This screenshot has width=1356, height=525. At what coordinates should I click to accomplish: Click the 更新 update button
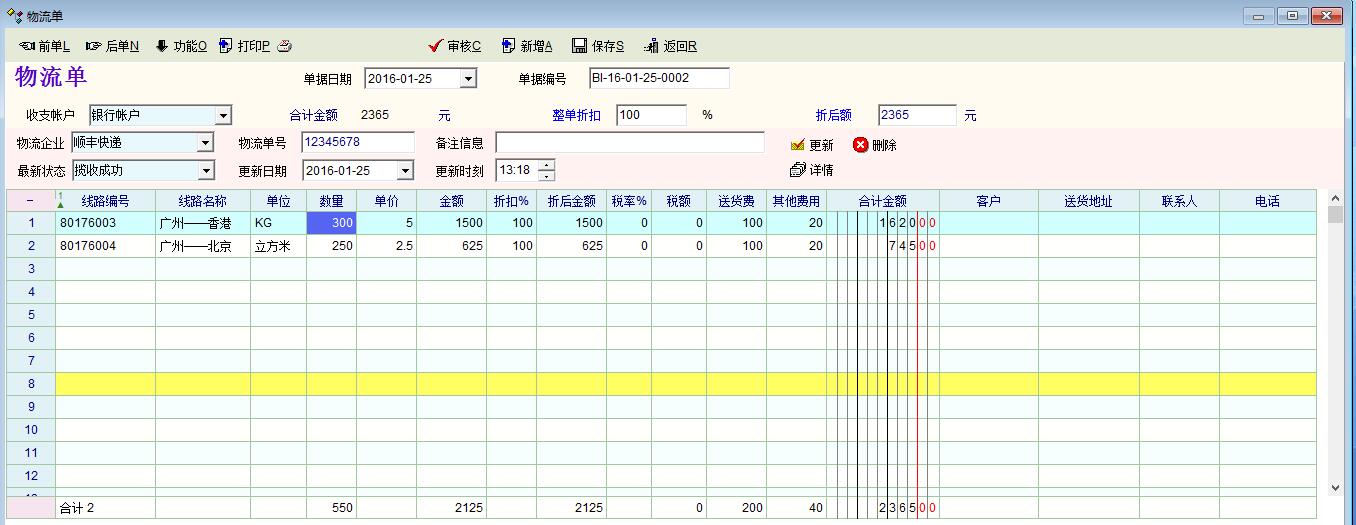(x=811, y=145)
